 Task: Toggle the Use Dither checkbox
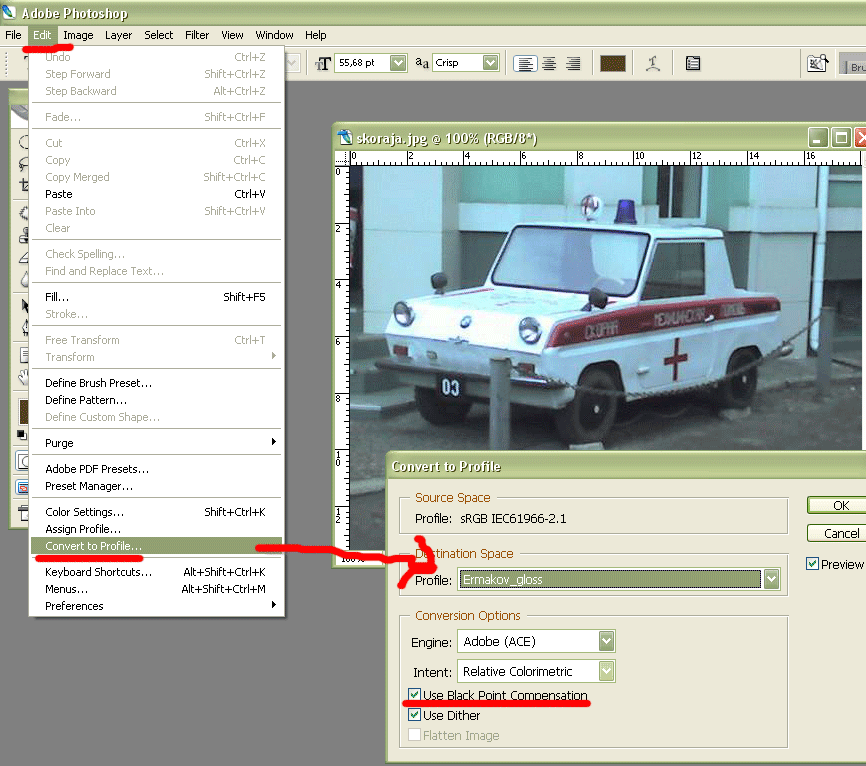coord(414,715)
